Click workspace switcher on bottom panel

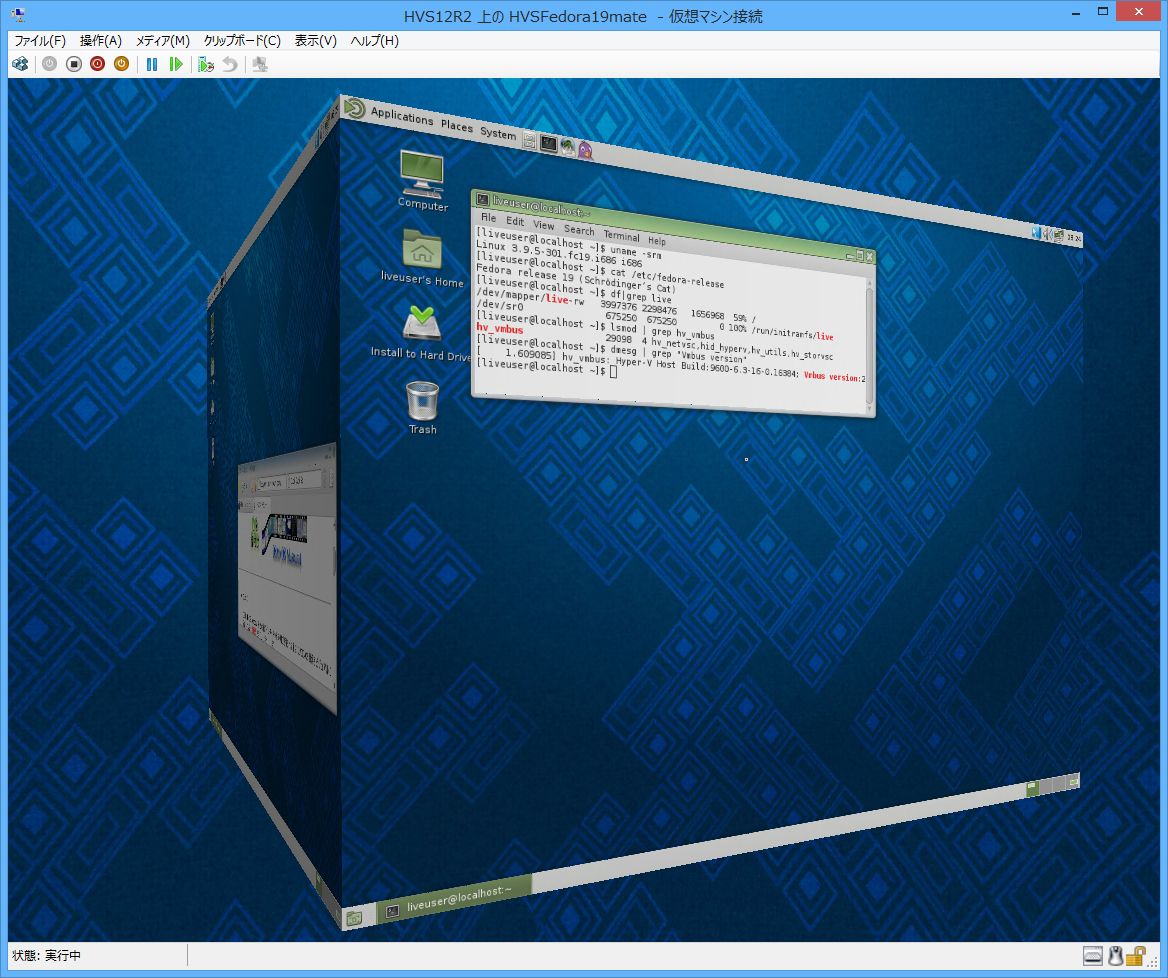coord(1053,785)
